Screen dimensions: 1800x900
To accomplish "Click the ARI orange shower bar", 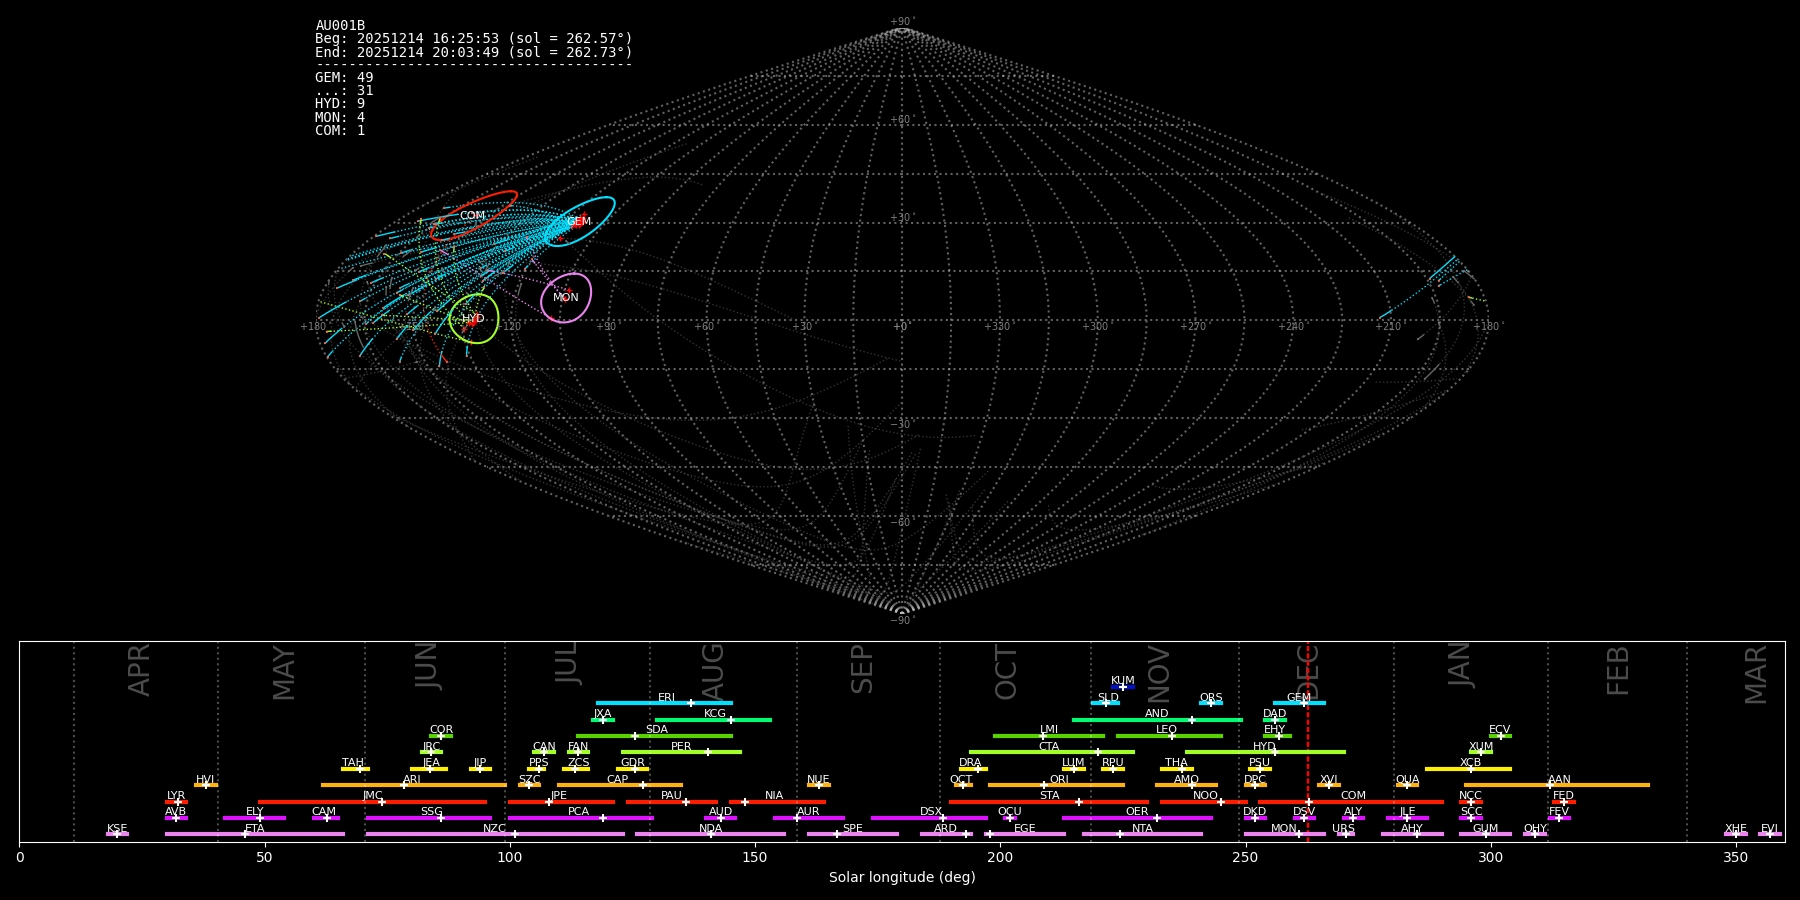I will [413, 785].
